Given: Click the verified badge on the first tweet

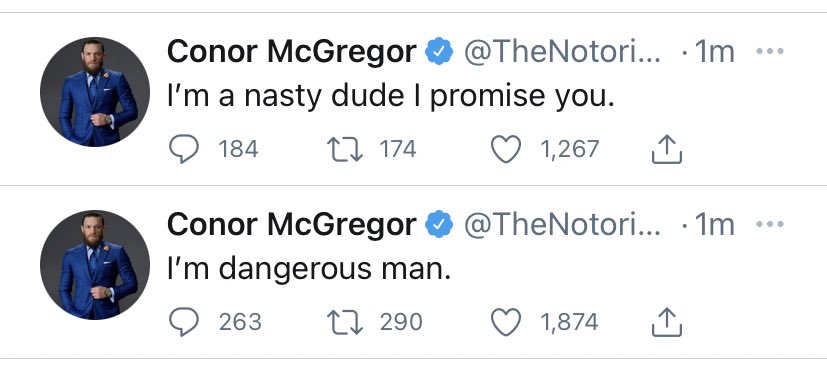Looking at the screenshot, I should 439,52.
